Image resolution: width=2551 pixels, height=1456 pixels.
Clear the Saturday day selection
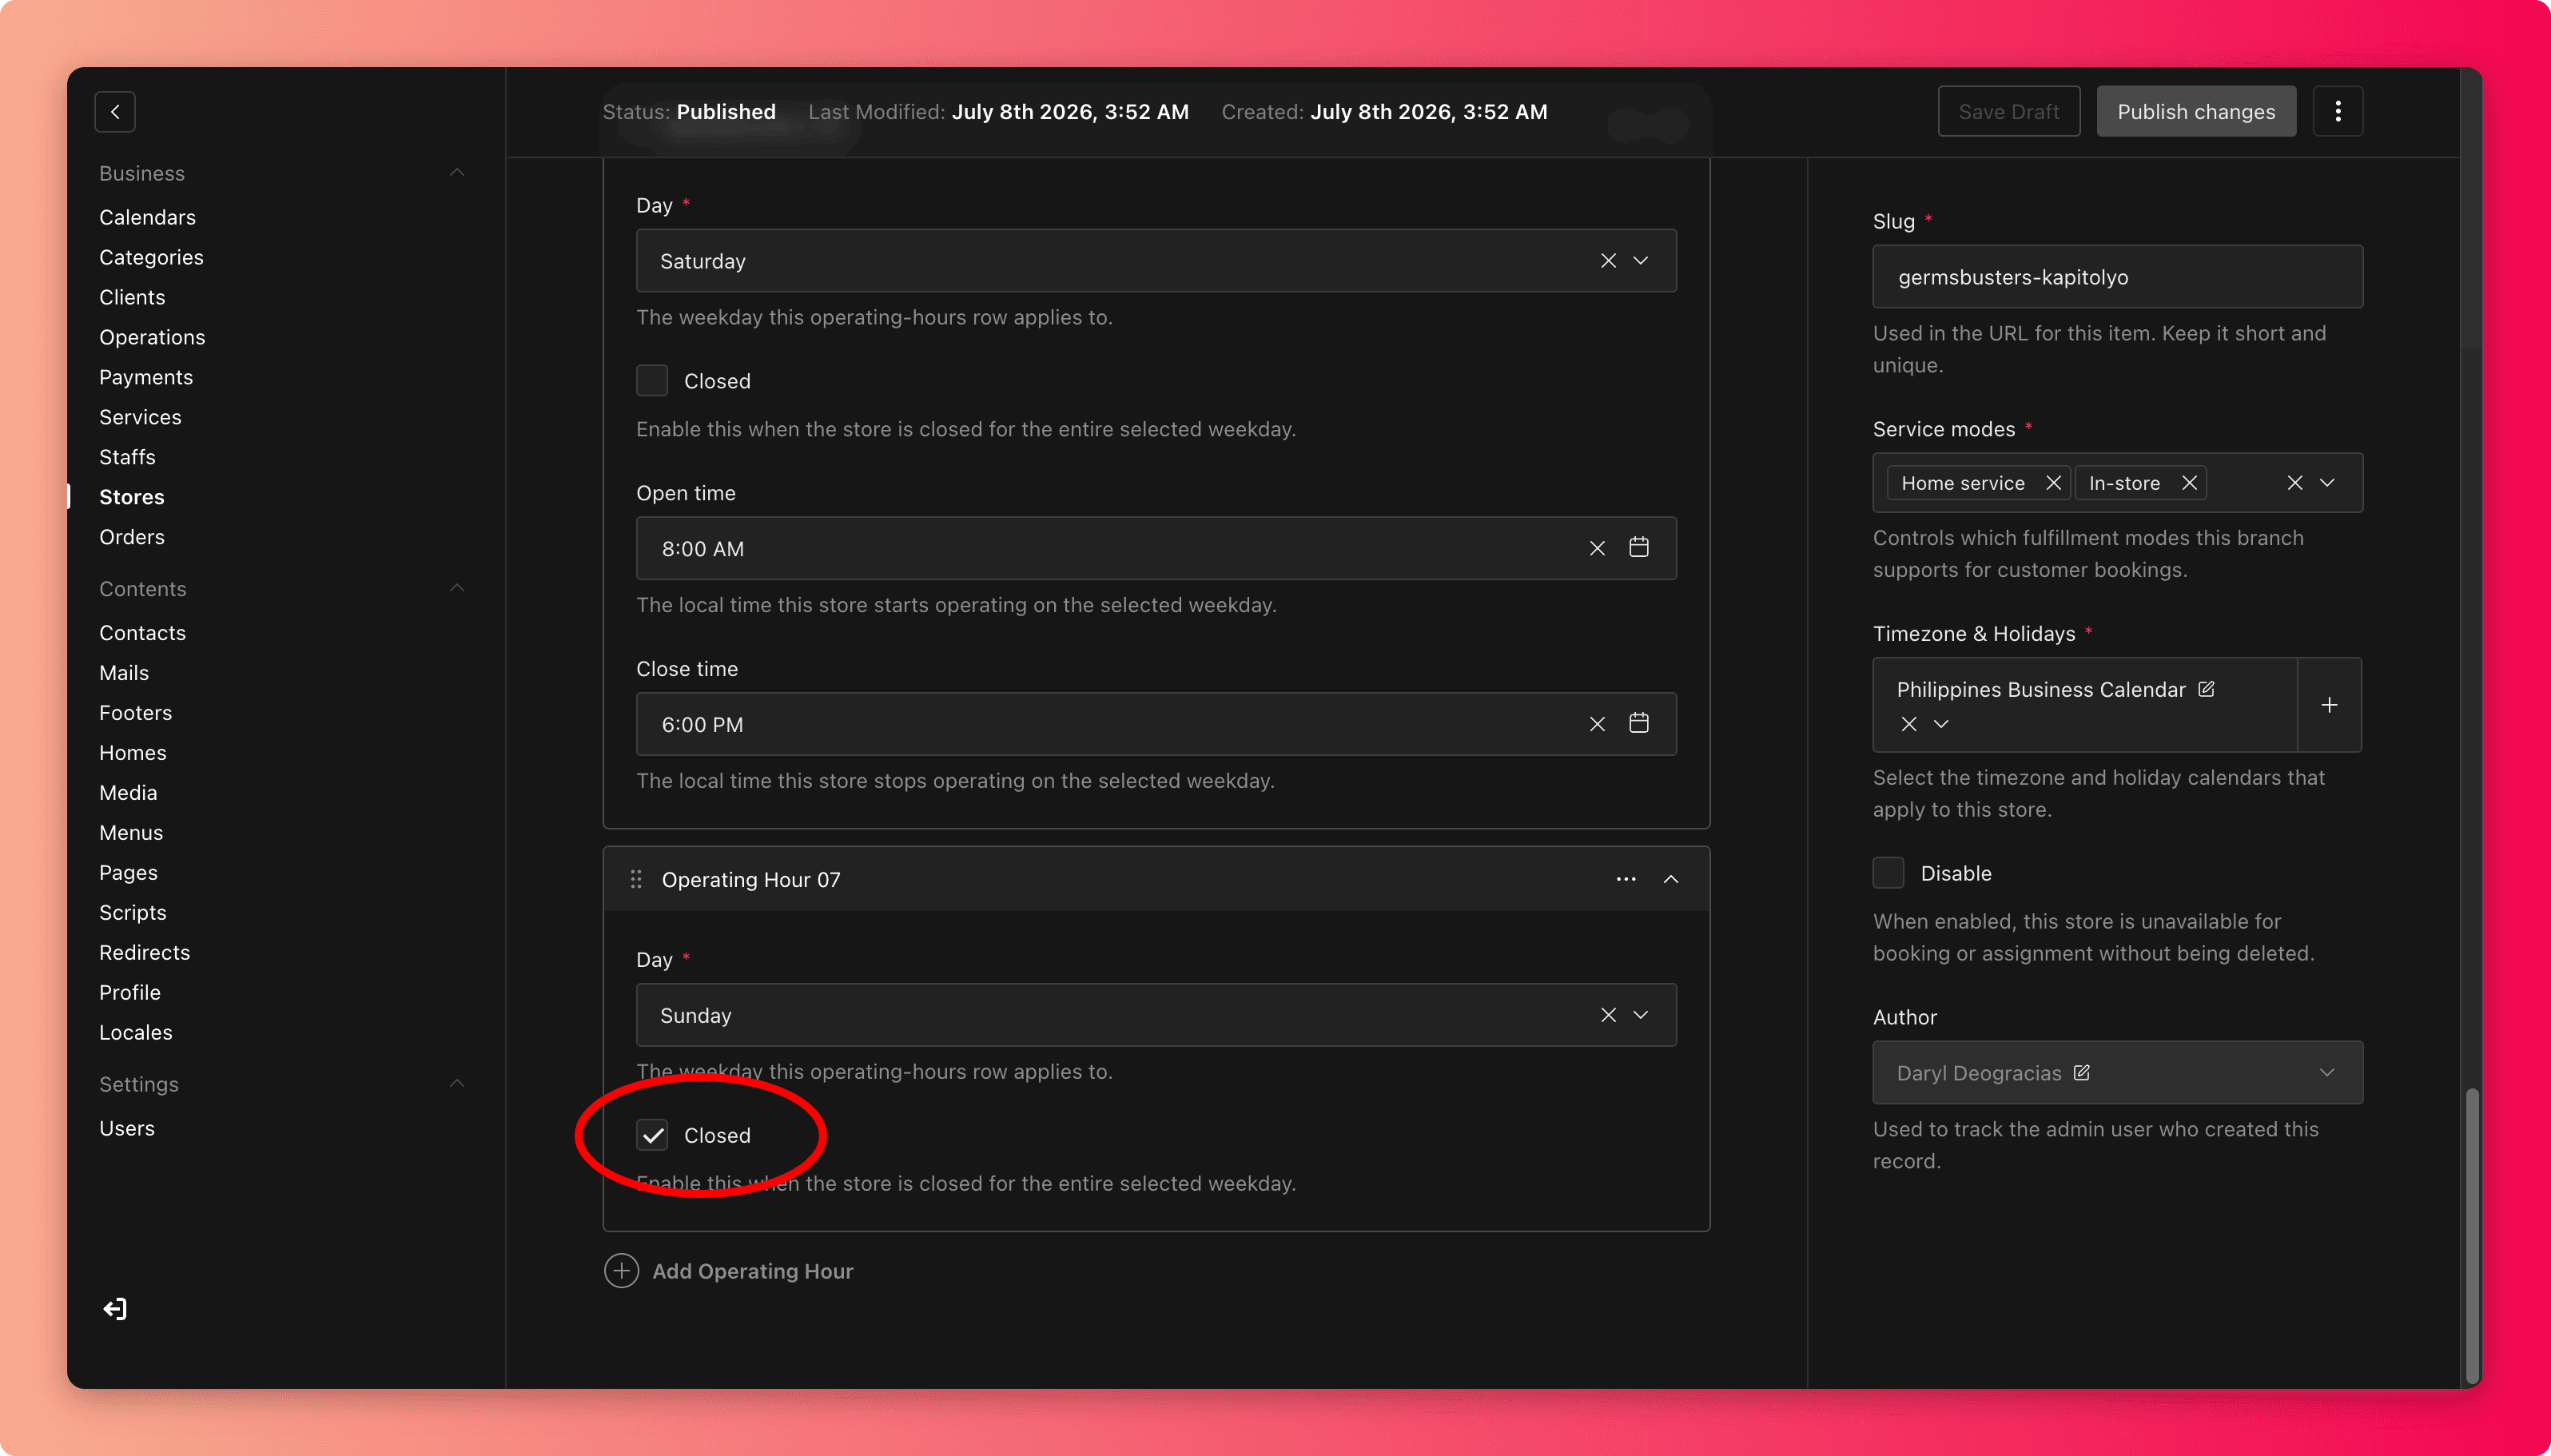tap(1607, 260)
